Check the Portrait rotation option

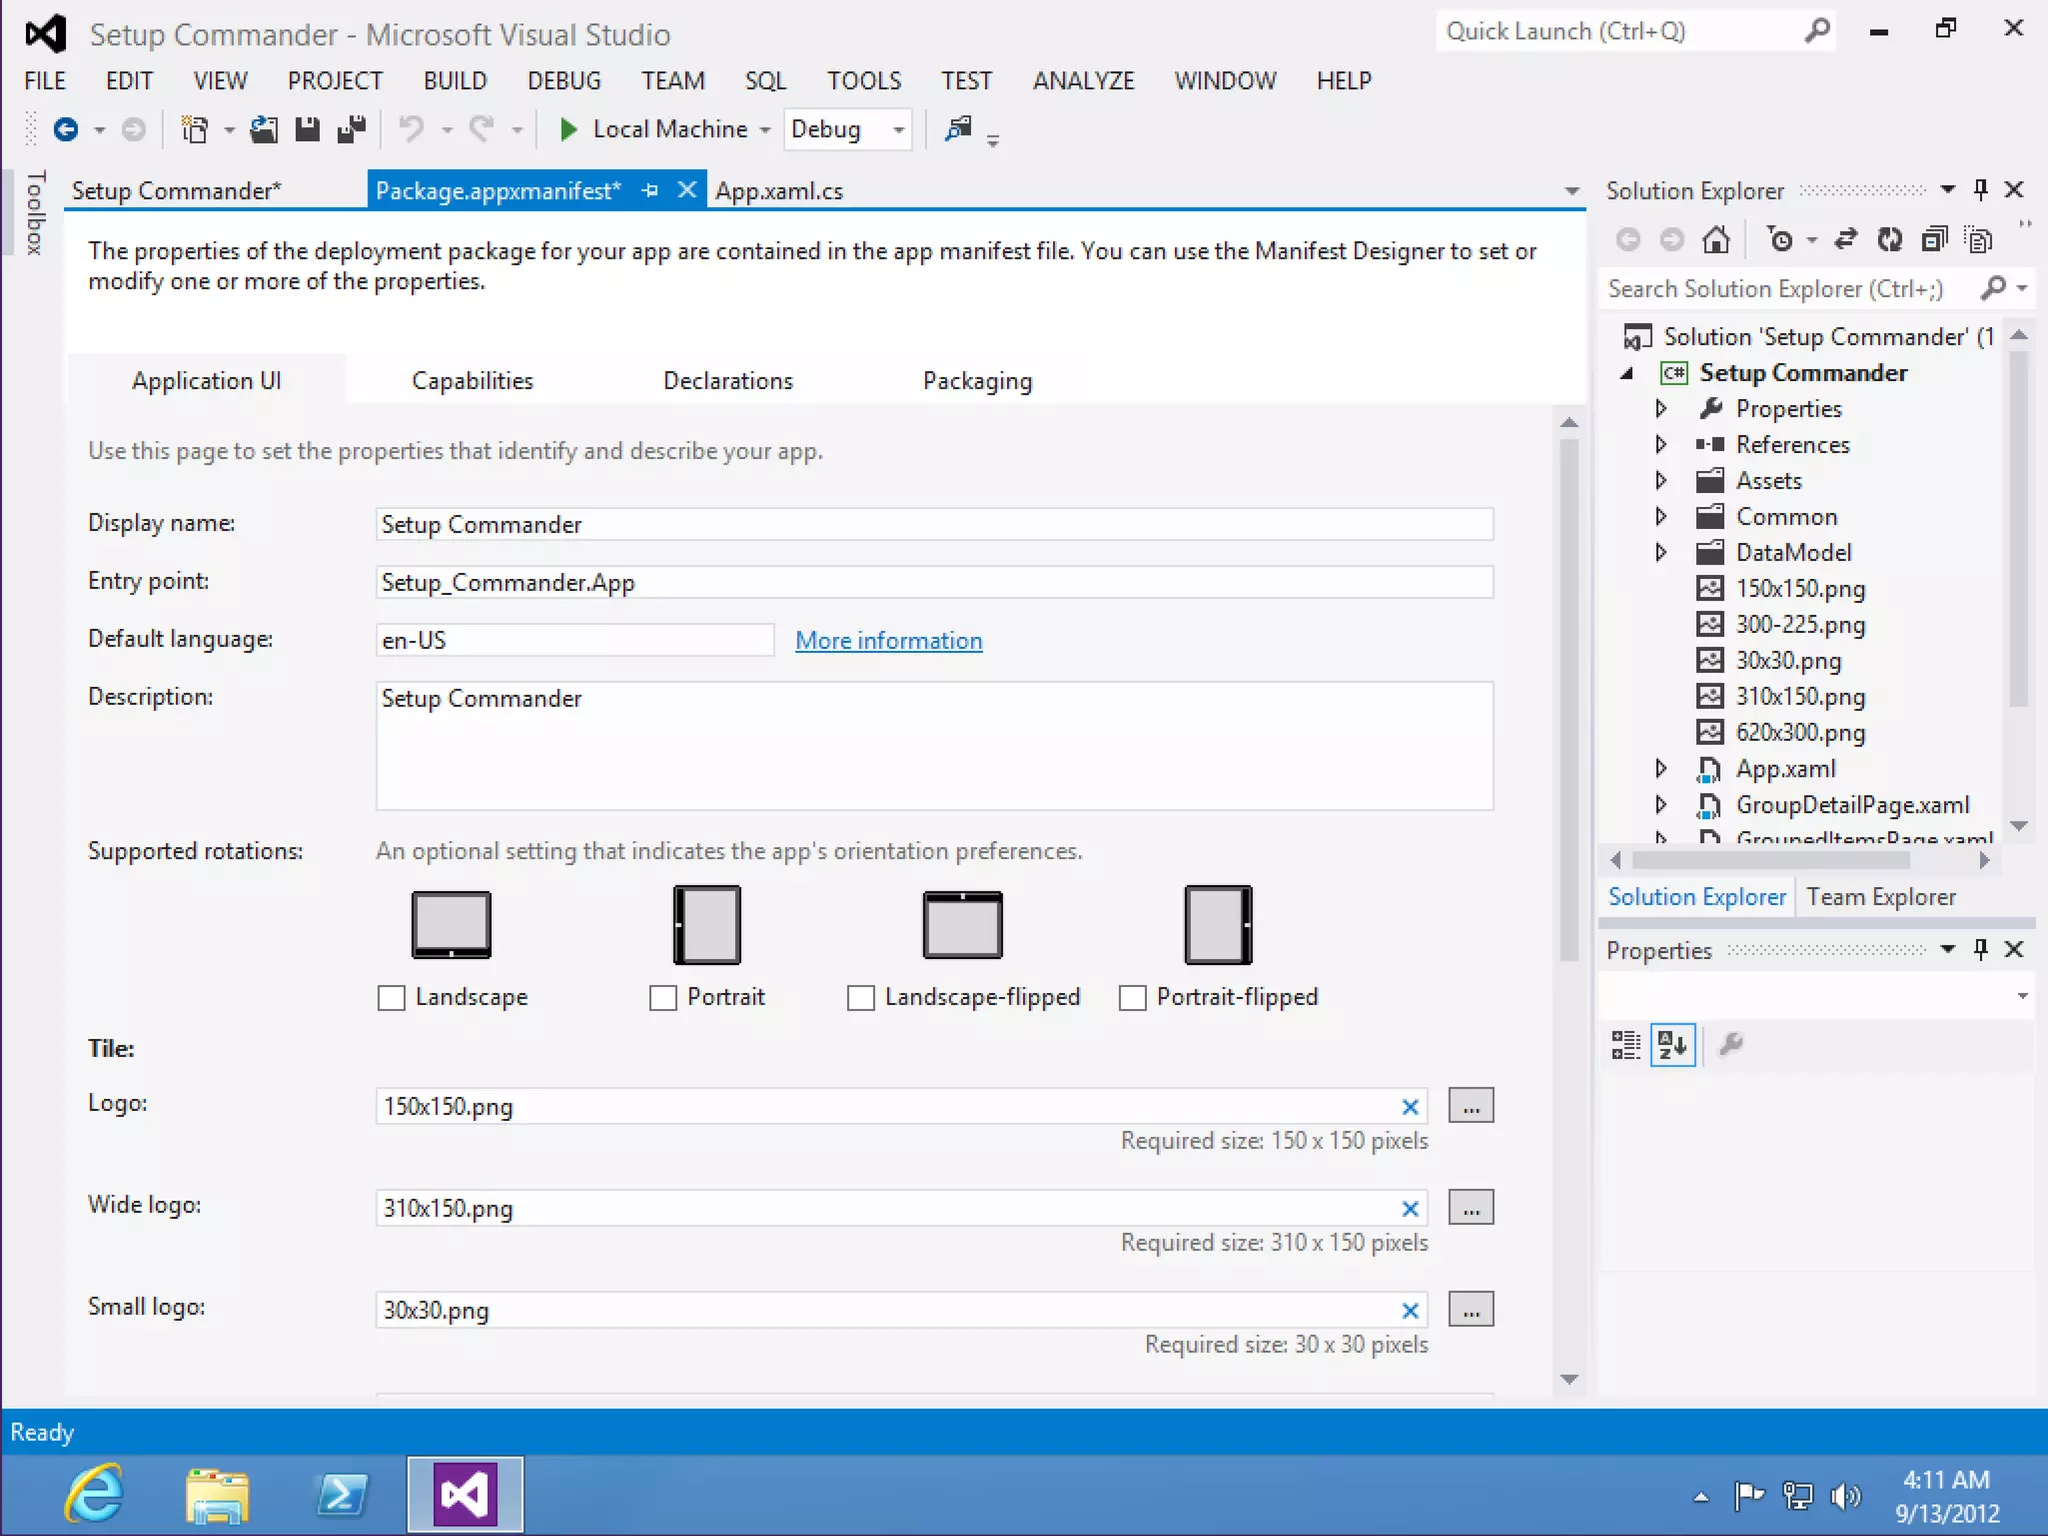[x=663, y=998]
